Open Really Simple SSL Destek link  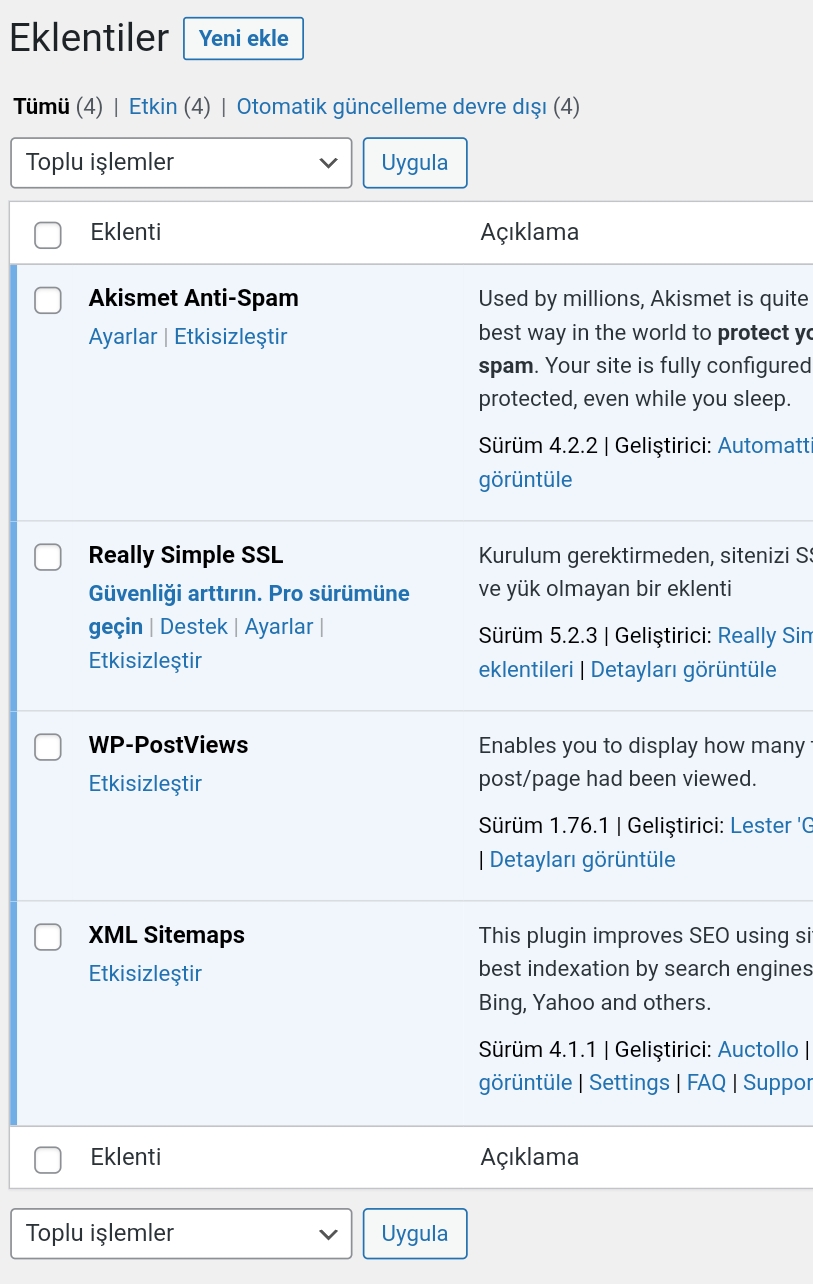194,627
